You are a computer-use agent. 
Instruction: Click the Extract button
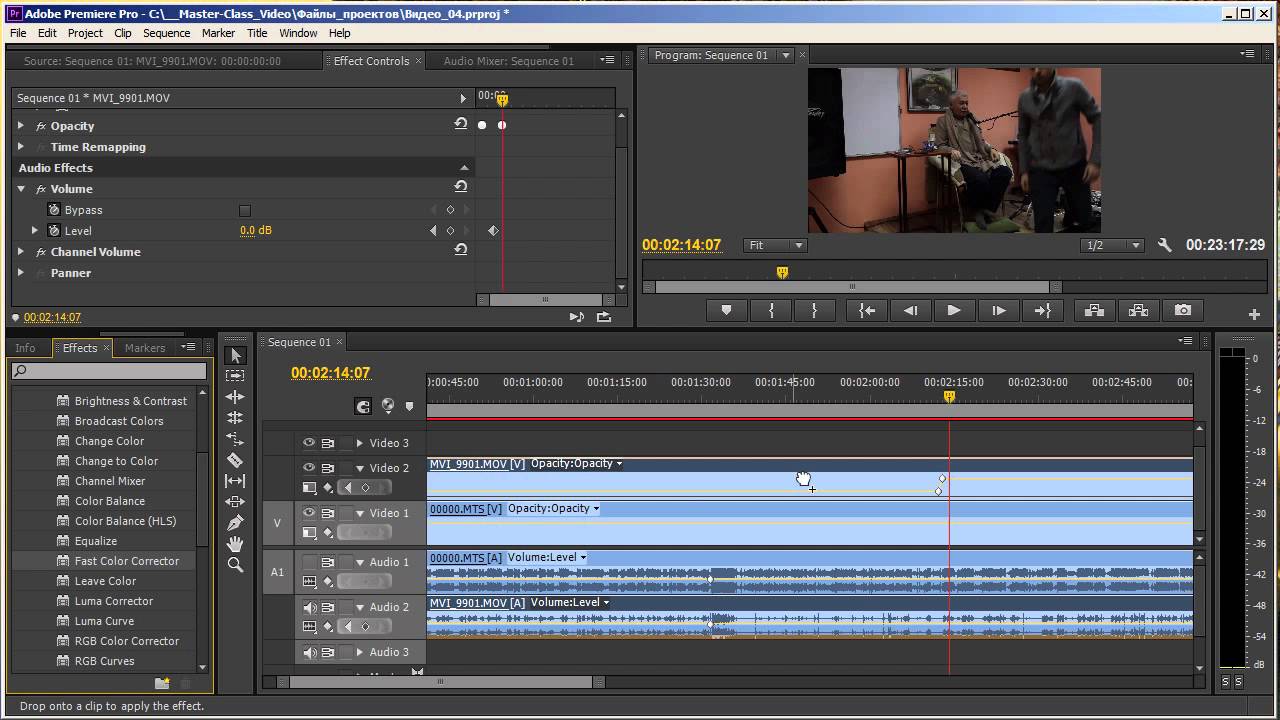[1138, 311]
